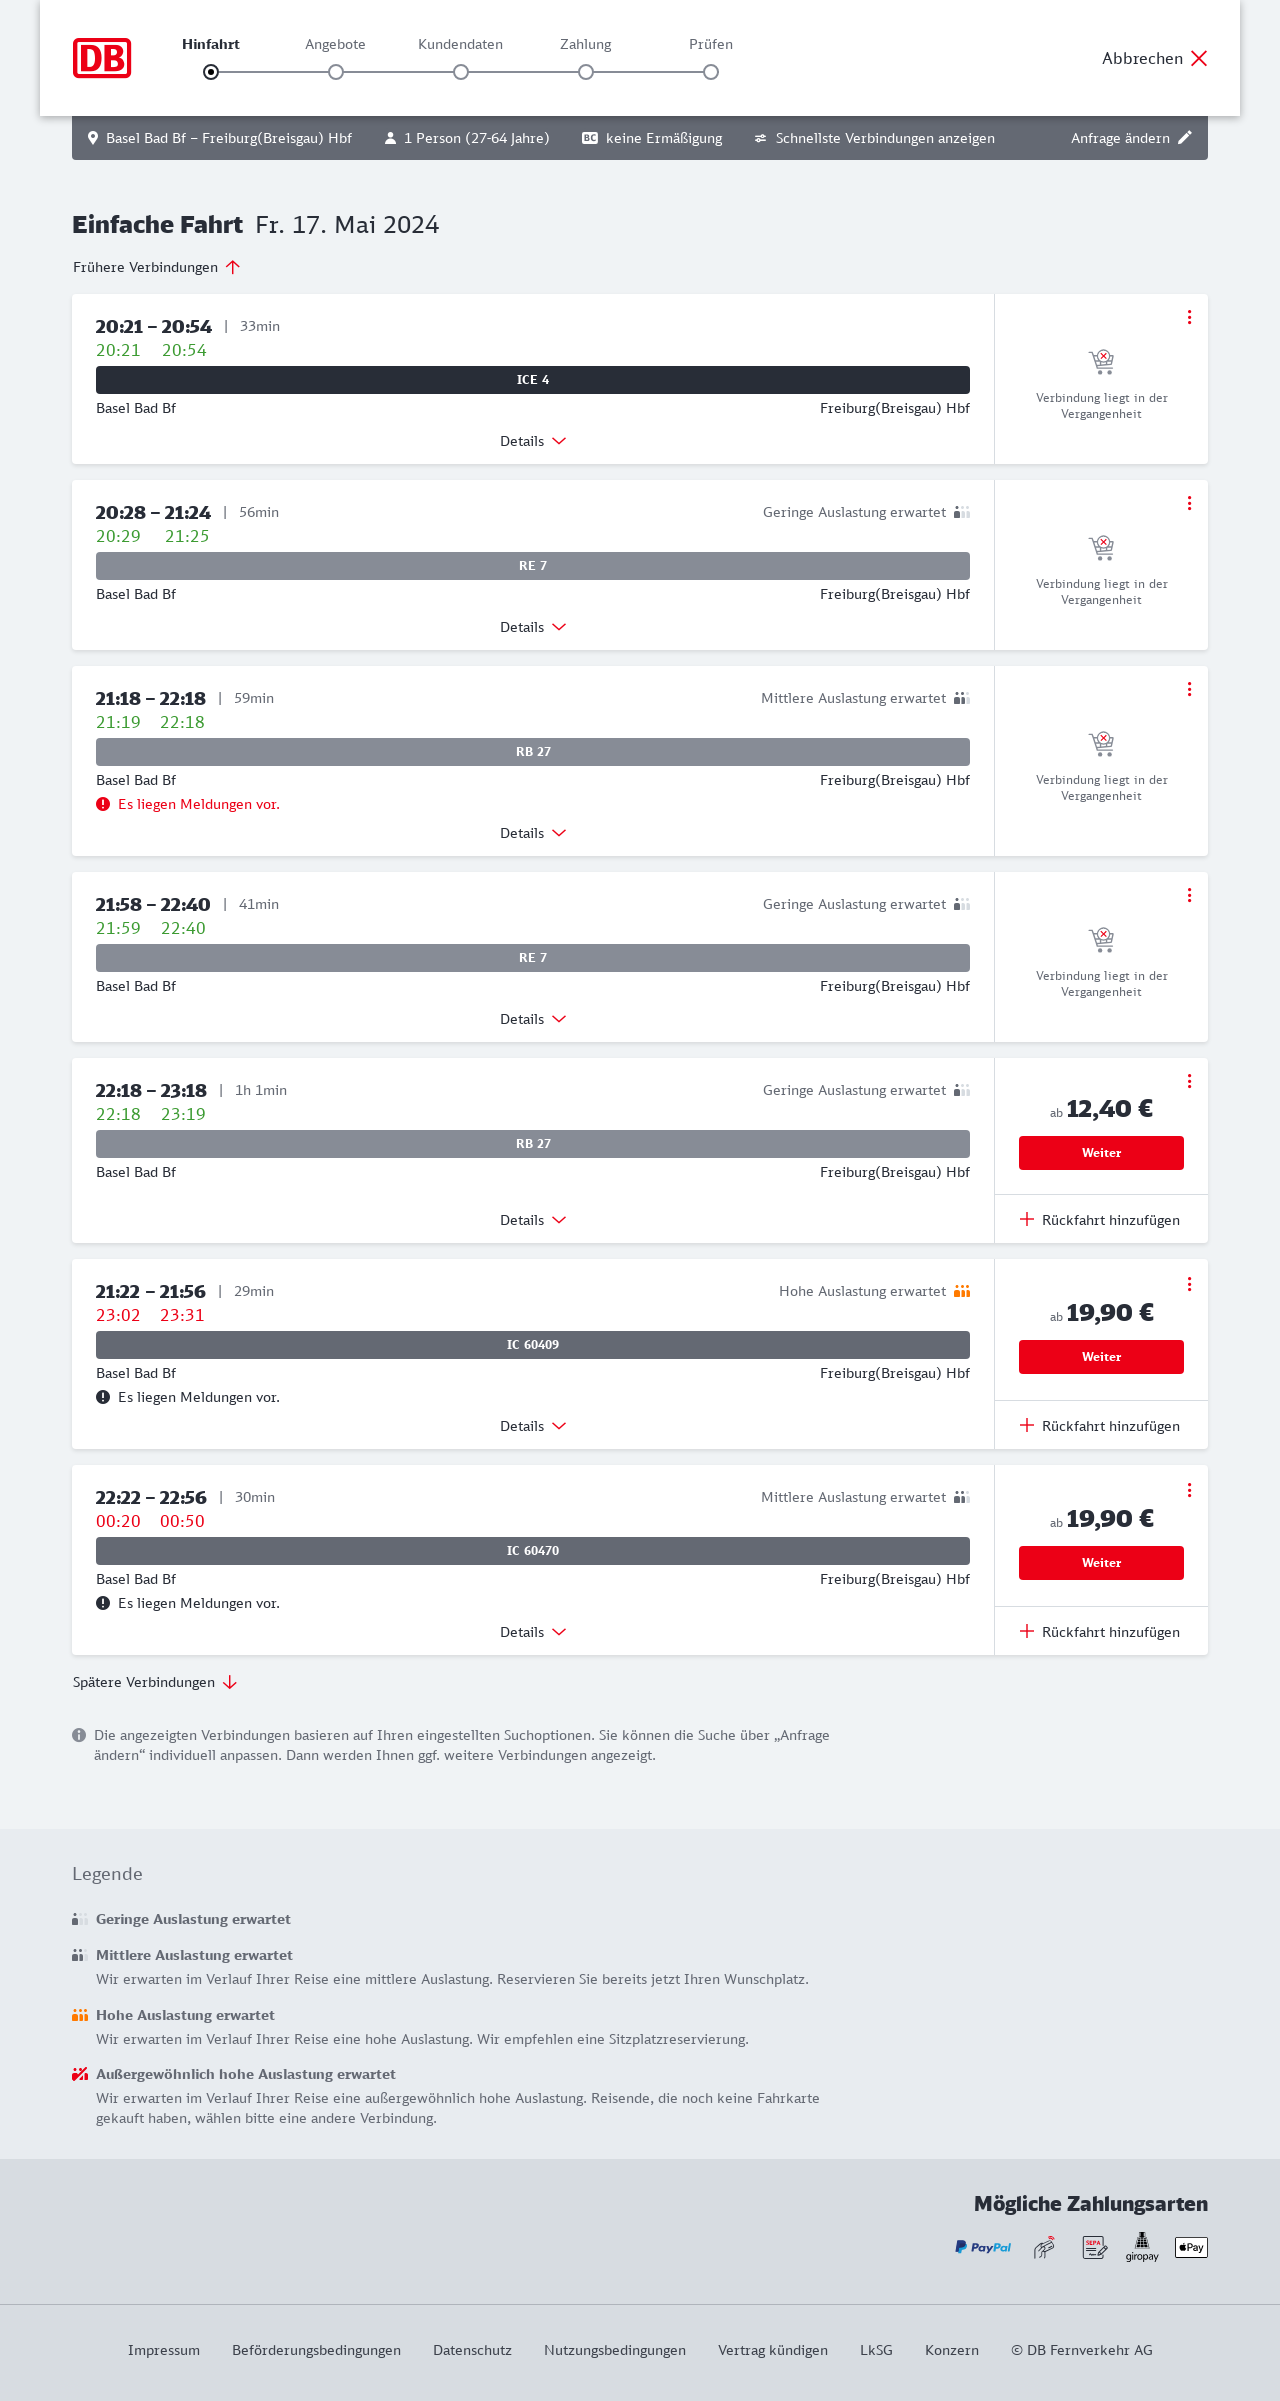Open the Datenschutz footer link
Screen dimensions: 1280x2401
tap(472, 2350)
